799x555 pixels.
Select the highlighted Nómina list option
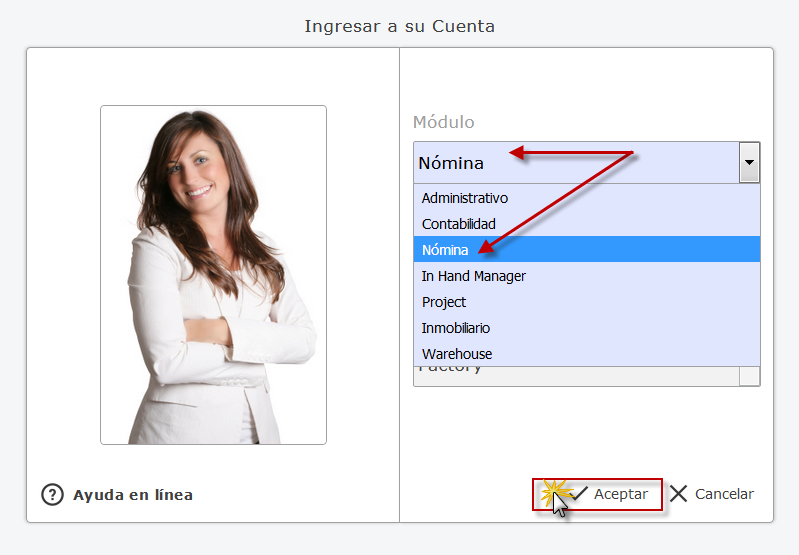click(x=587, y=250)
